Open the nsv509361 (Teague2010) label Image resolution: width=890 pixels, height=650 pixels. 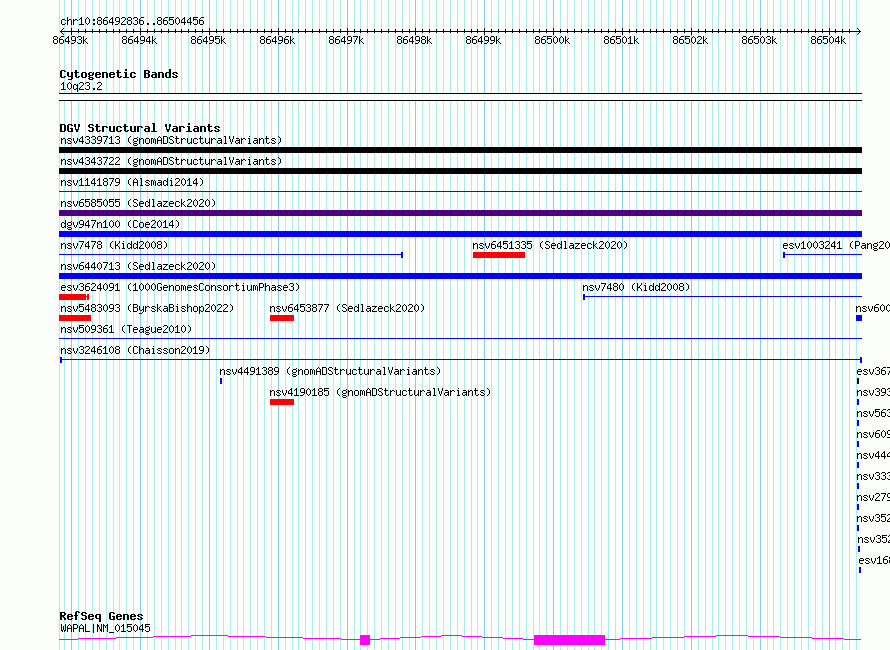126,329
